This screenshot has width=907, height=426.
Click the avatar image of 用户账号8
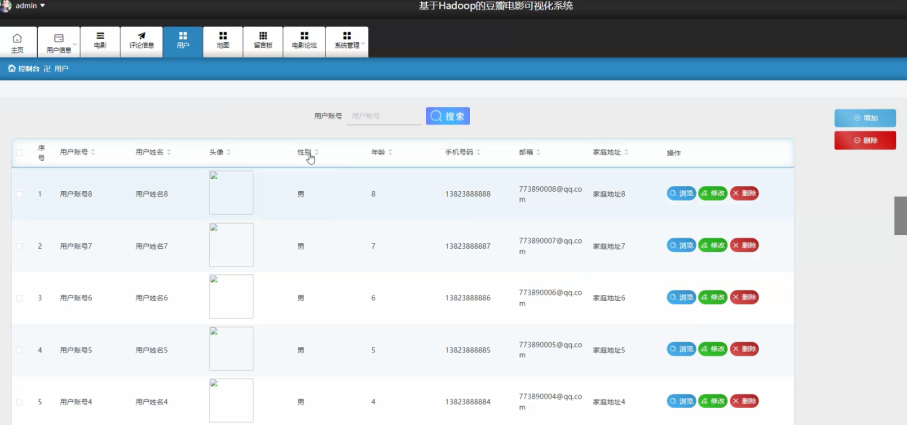point(231,193)
